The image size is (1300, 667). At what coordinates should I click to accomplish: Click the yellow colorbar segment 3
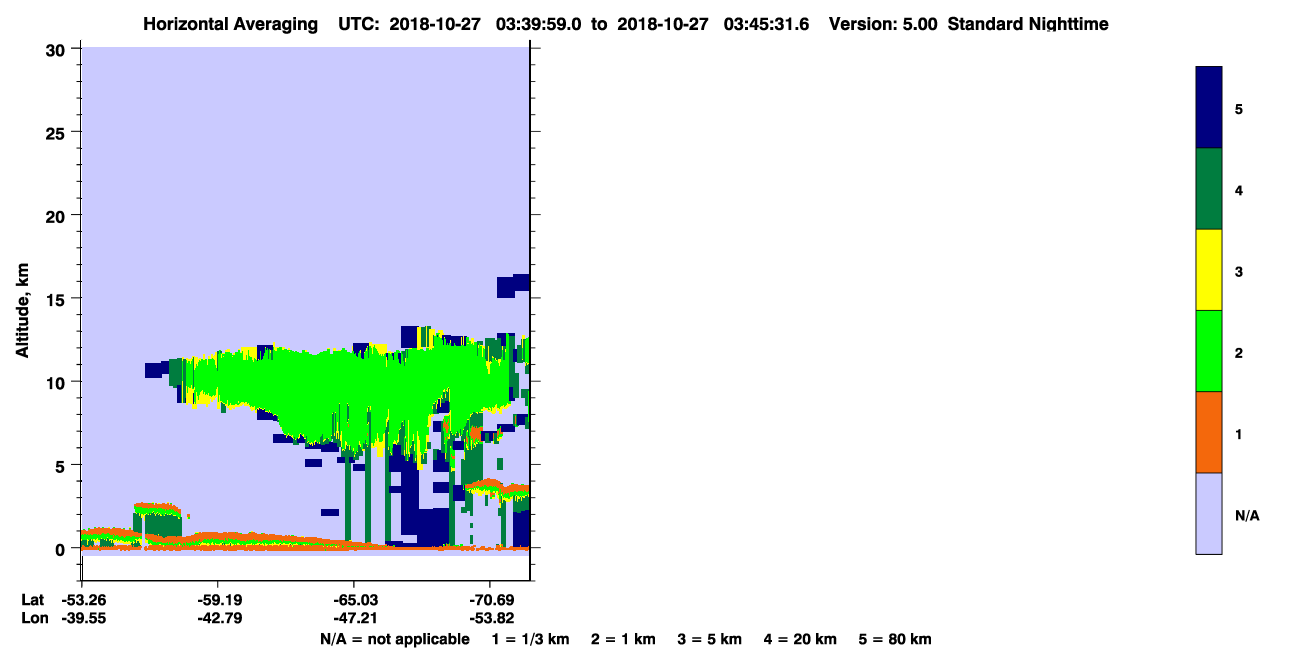[x=1209, y=270]
